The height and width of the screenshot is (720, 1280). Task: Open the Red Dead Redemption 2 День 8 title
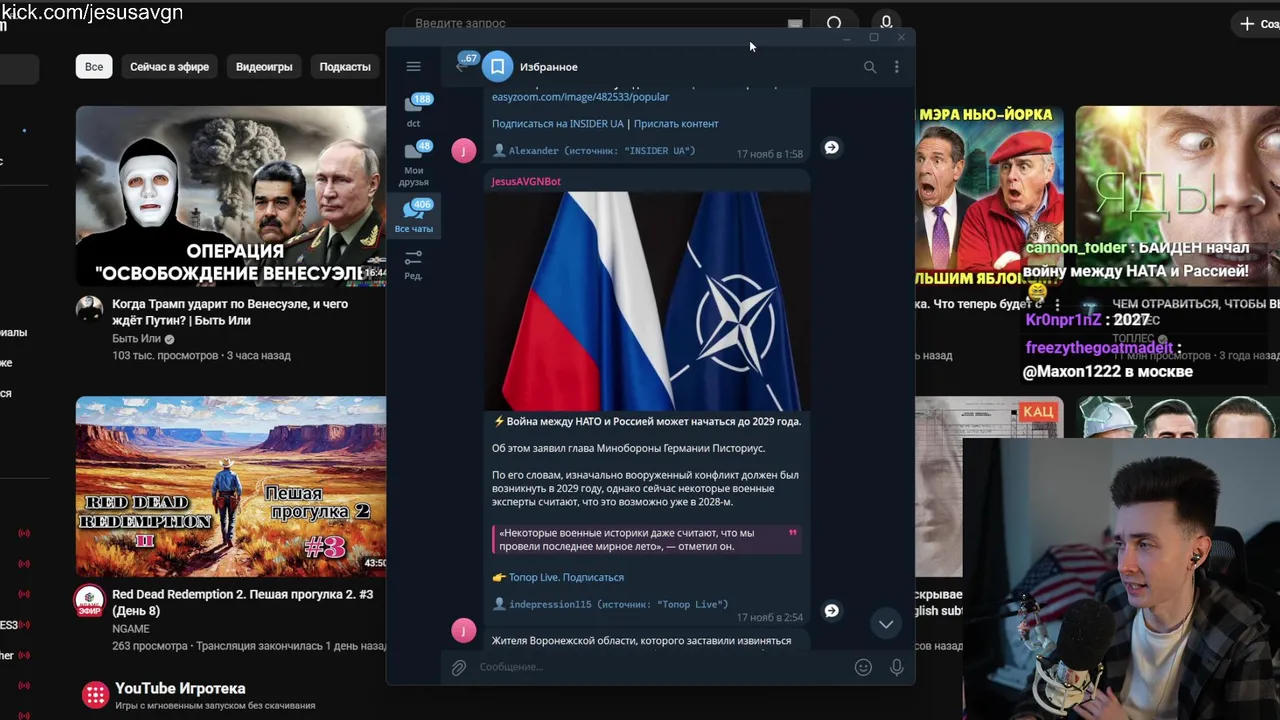point(242,602)
